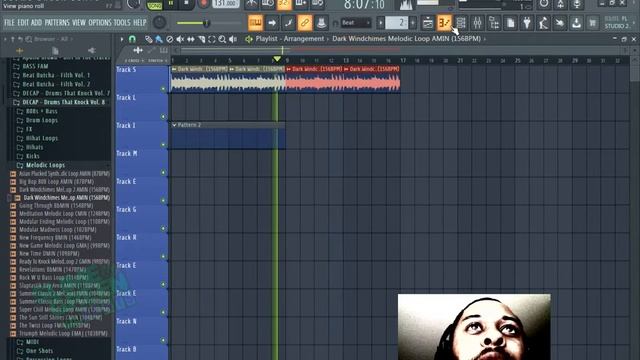Select the Paint brush tool in playlist
The image size is (640, 360).
tap(159, 39)
